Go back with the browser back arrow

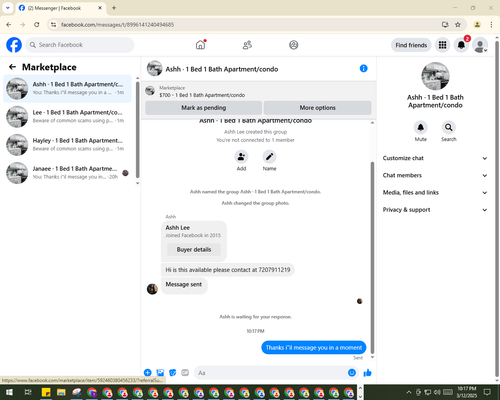click(9, 25)
